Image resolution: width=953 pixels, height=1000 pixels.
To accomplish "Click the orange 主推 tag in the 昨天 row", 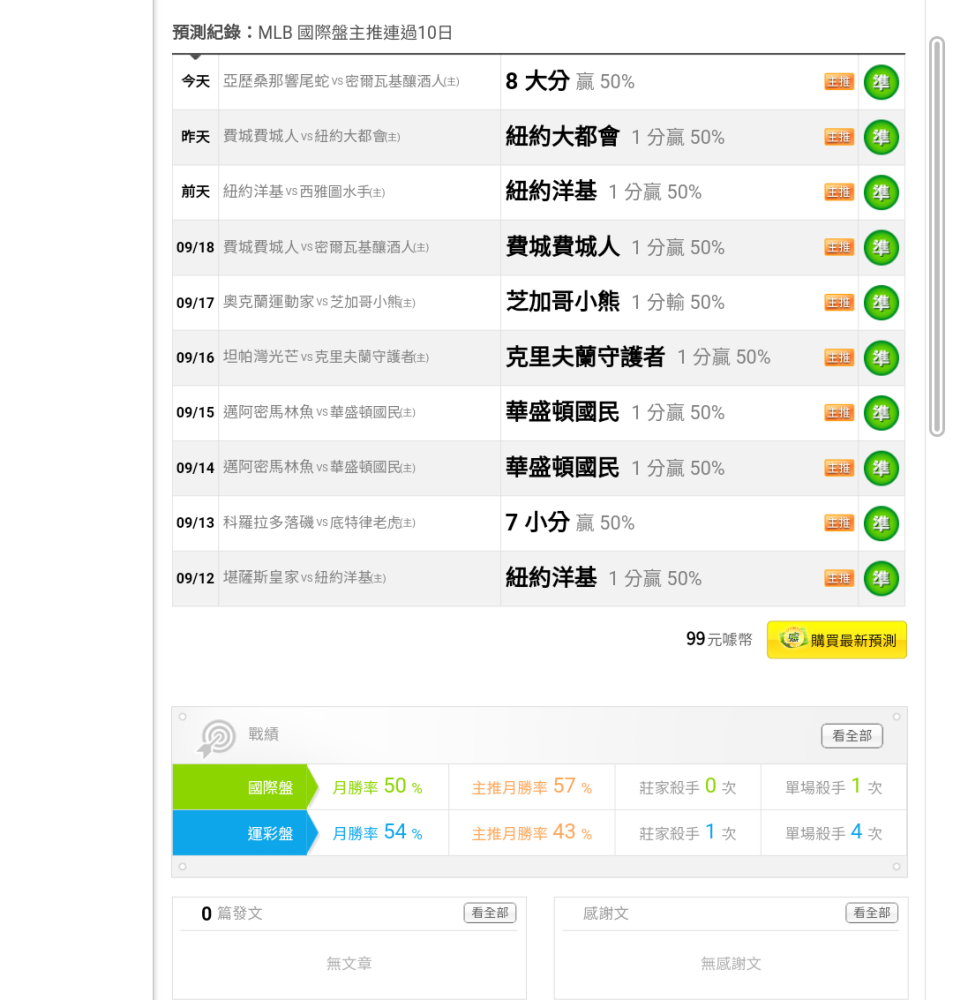I will tap(839, 137).
